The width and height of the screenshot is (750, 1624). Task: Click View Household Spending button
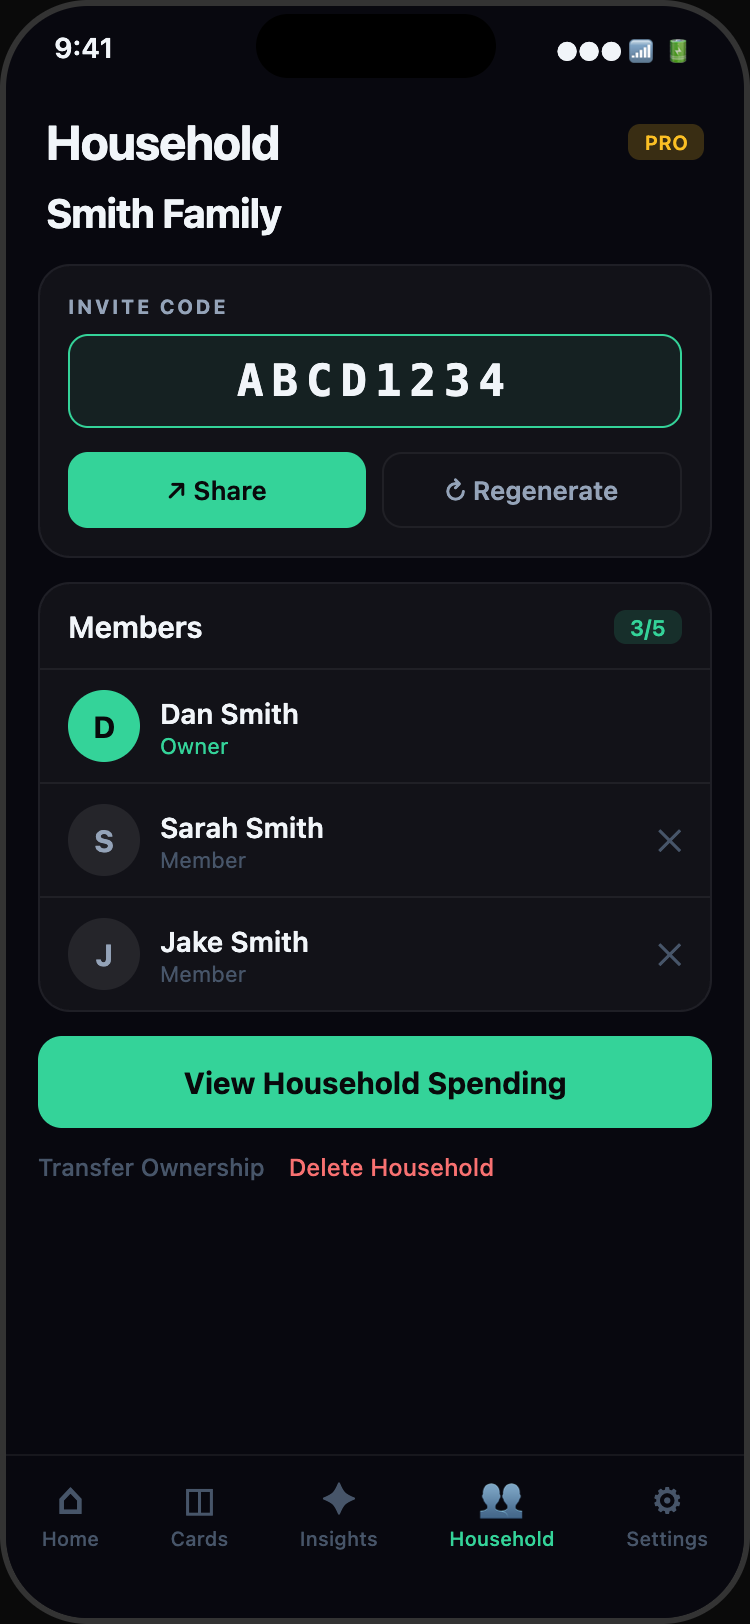click(375, 1082)
